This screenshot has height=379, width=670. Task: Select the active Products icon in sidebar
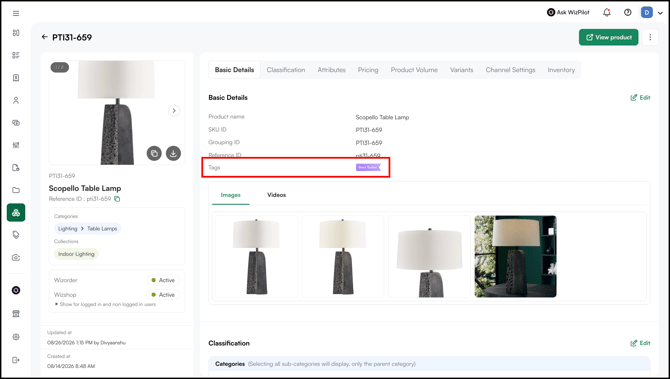point(16,212)
